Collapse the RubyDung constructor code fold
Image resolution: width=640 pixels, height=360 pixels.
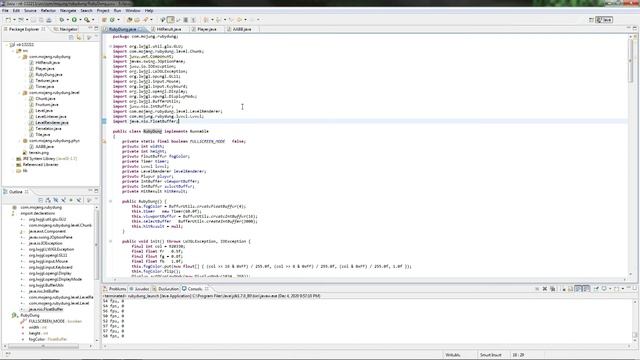pyautogui.click(x=110, y=201)
